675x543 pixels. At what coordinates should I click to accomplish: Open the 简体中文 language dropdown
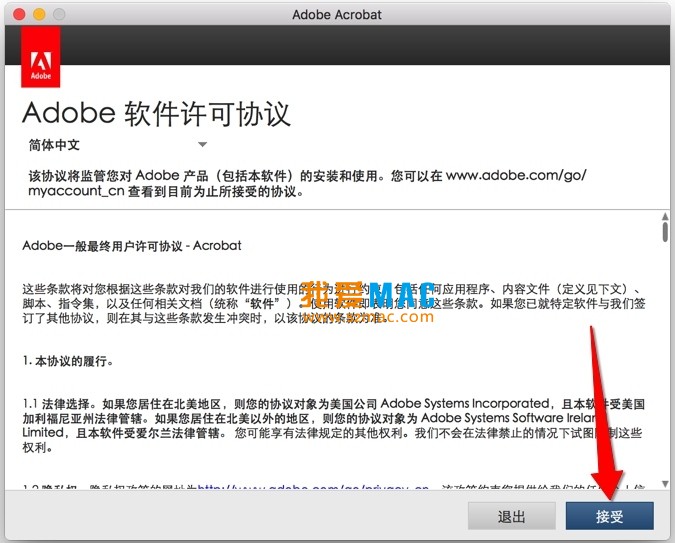pos(118,145)
